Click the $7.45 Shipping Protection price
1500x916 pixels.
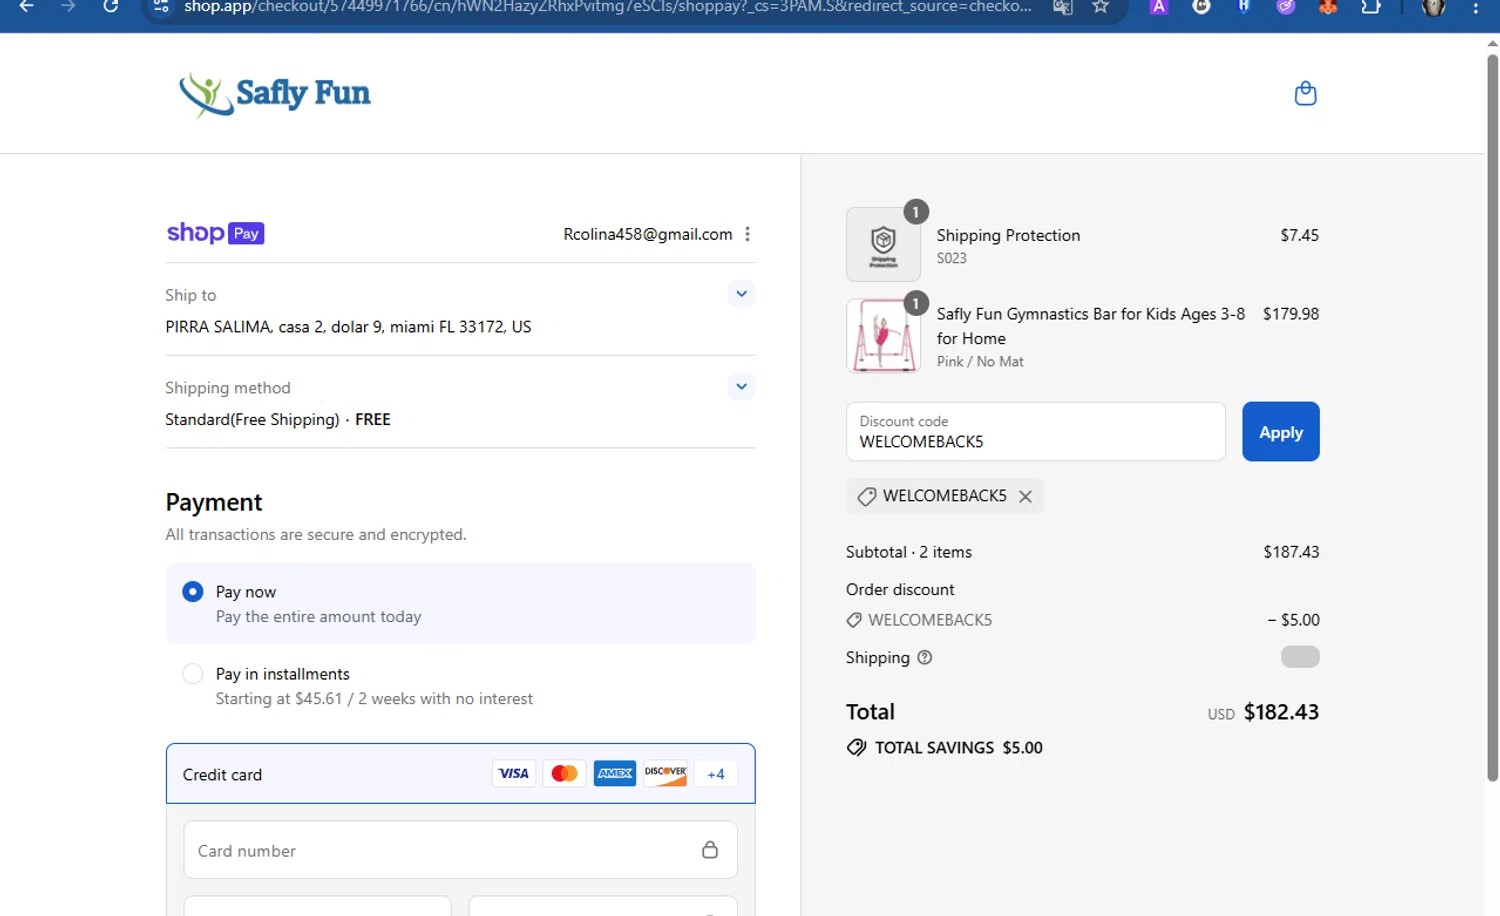tap(1299, 235)
